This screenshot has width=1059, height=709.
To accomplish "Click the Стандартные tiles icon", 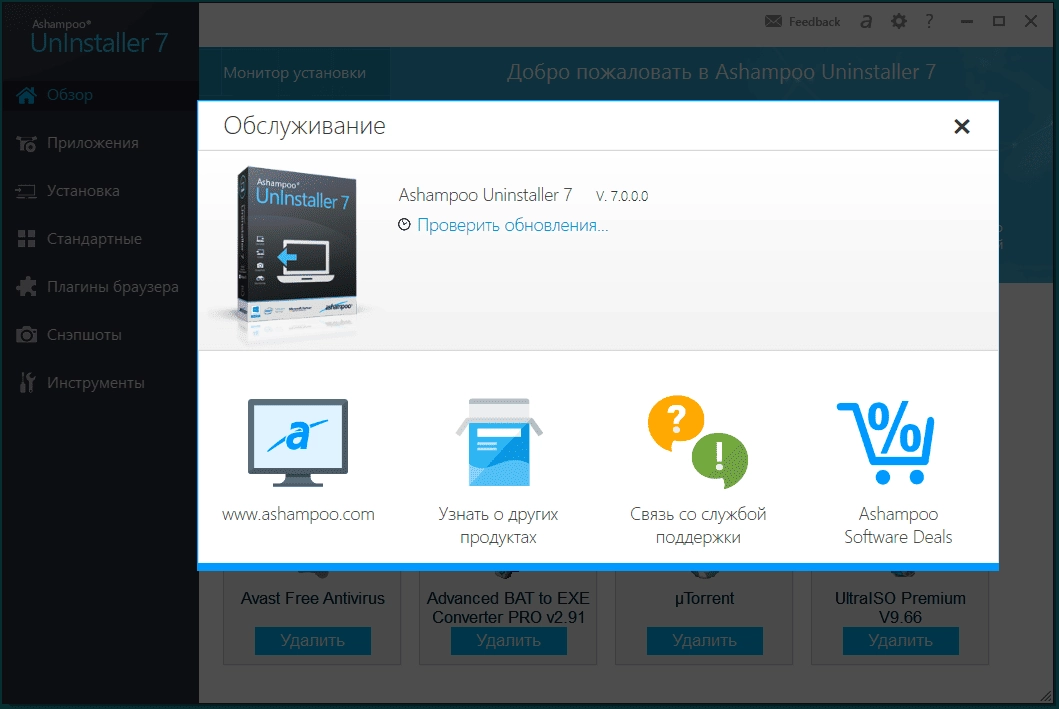I will point(26,239).
